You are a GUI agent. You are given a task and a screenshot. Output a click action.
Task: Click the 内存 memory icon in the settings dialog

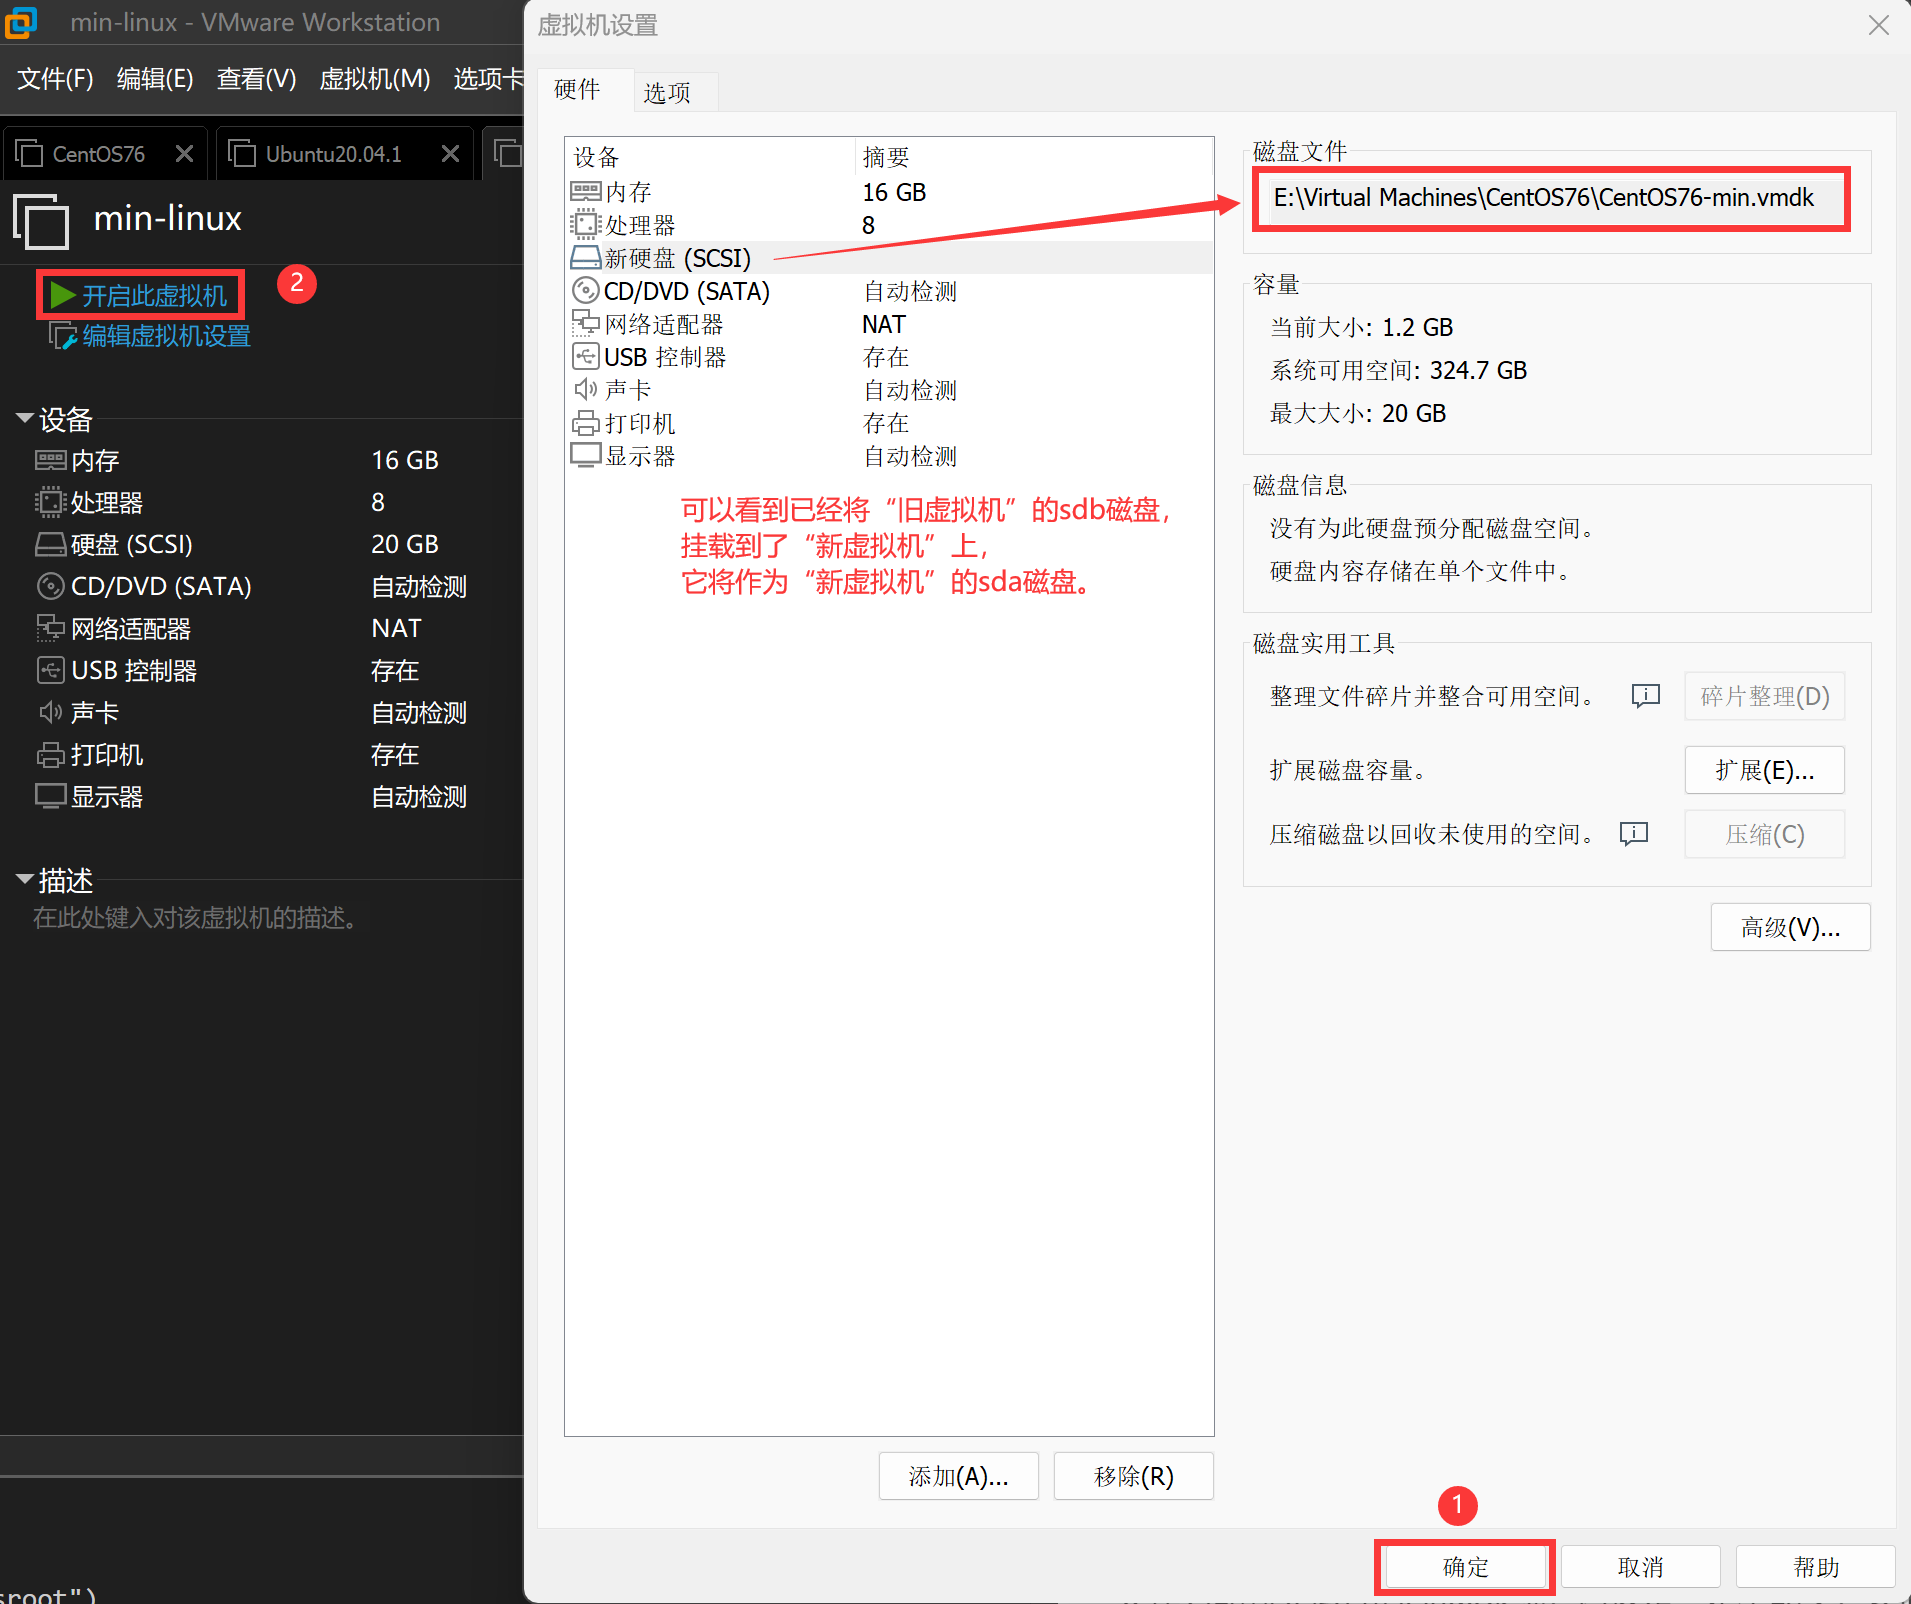point(585,191)
